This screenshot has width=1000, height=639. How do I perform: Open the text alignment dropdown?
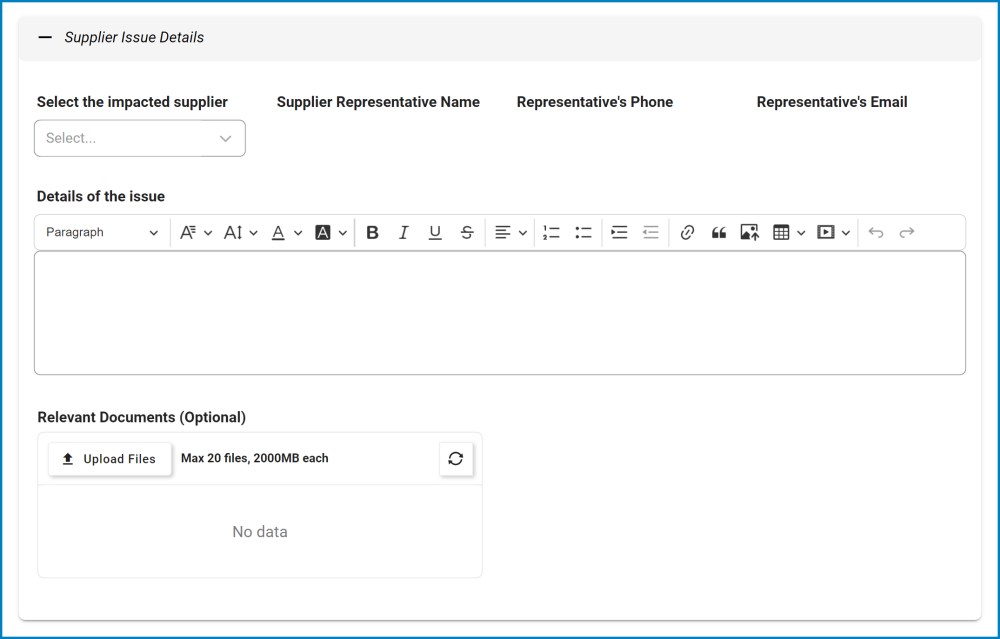(x=511, y=233)
